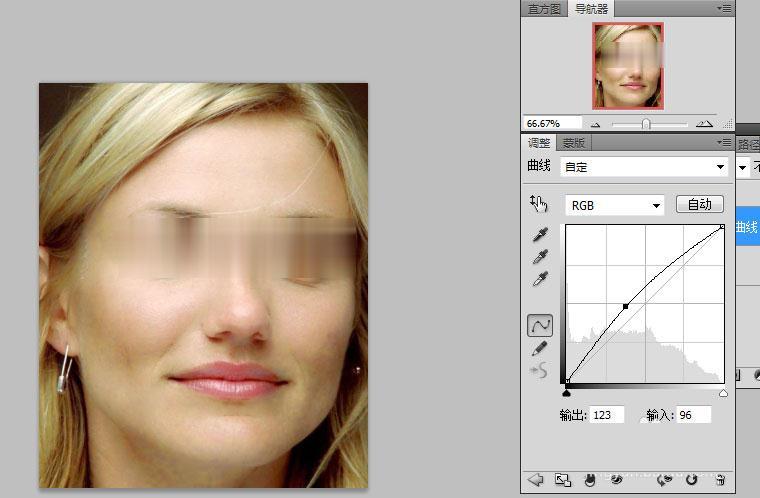The image size is (760, 498).
Task: Open the blend mode dropdown arrow at right edge
Action: (742, 168)
